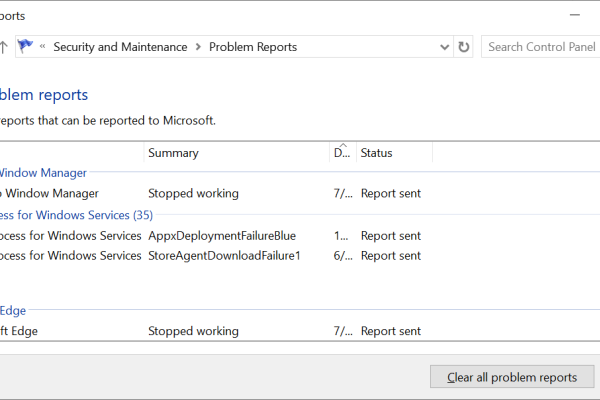The height and width of the screenshot is (400, 600).
Task: Open the address bar history dropdown
Action: 444,47
